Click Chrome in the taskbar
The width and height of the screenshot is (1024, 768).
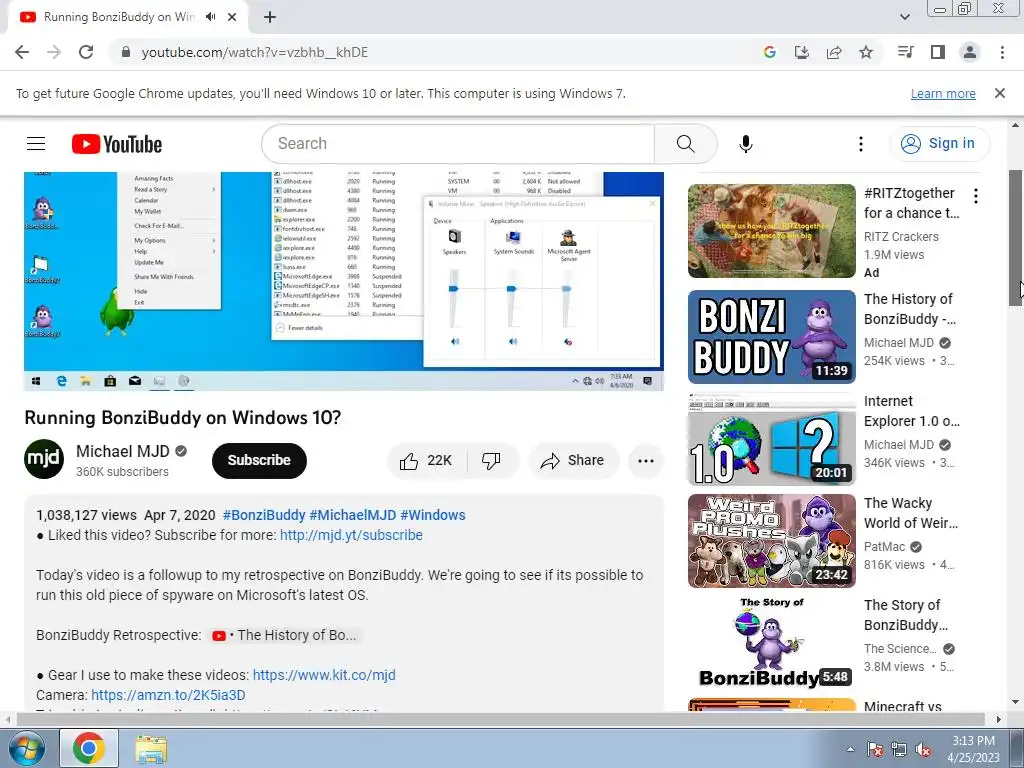pyautogui.click(x=89, y=748)
